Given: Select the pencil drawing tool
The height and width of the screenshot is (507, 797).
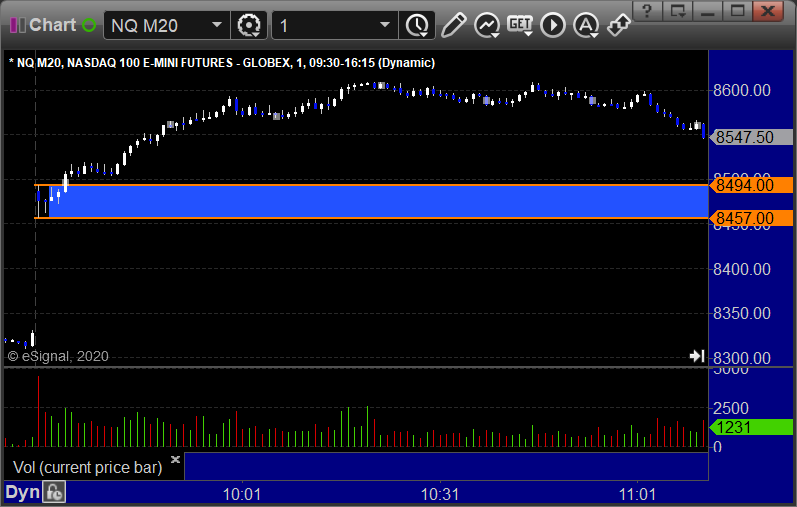Looking at the screenshot, I should pyautogui.click(x=453, y=25).
